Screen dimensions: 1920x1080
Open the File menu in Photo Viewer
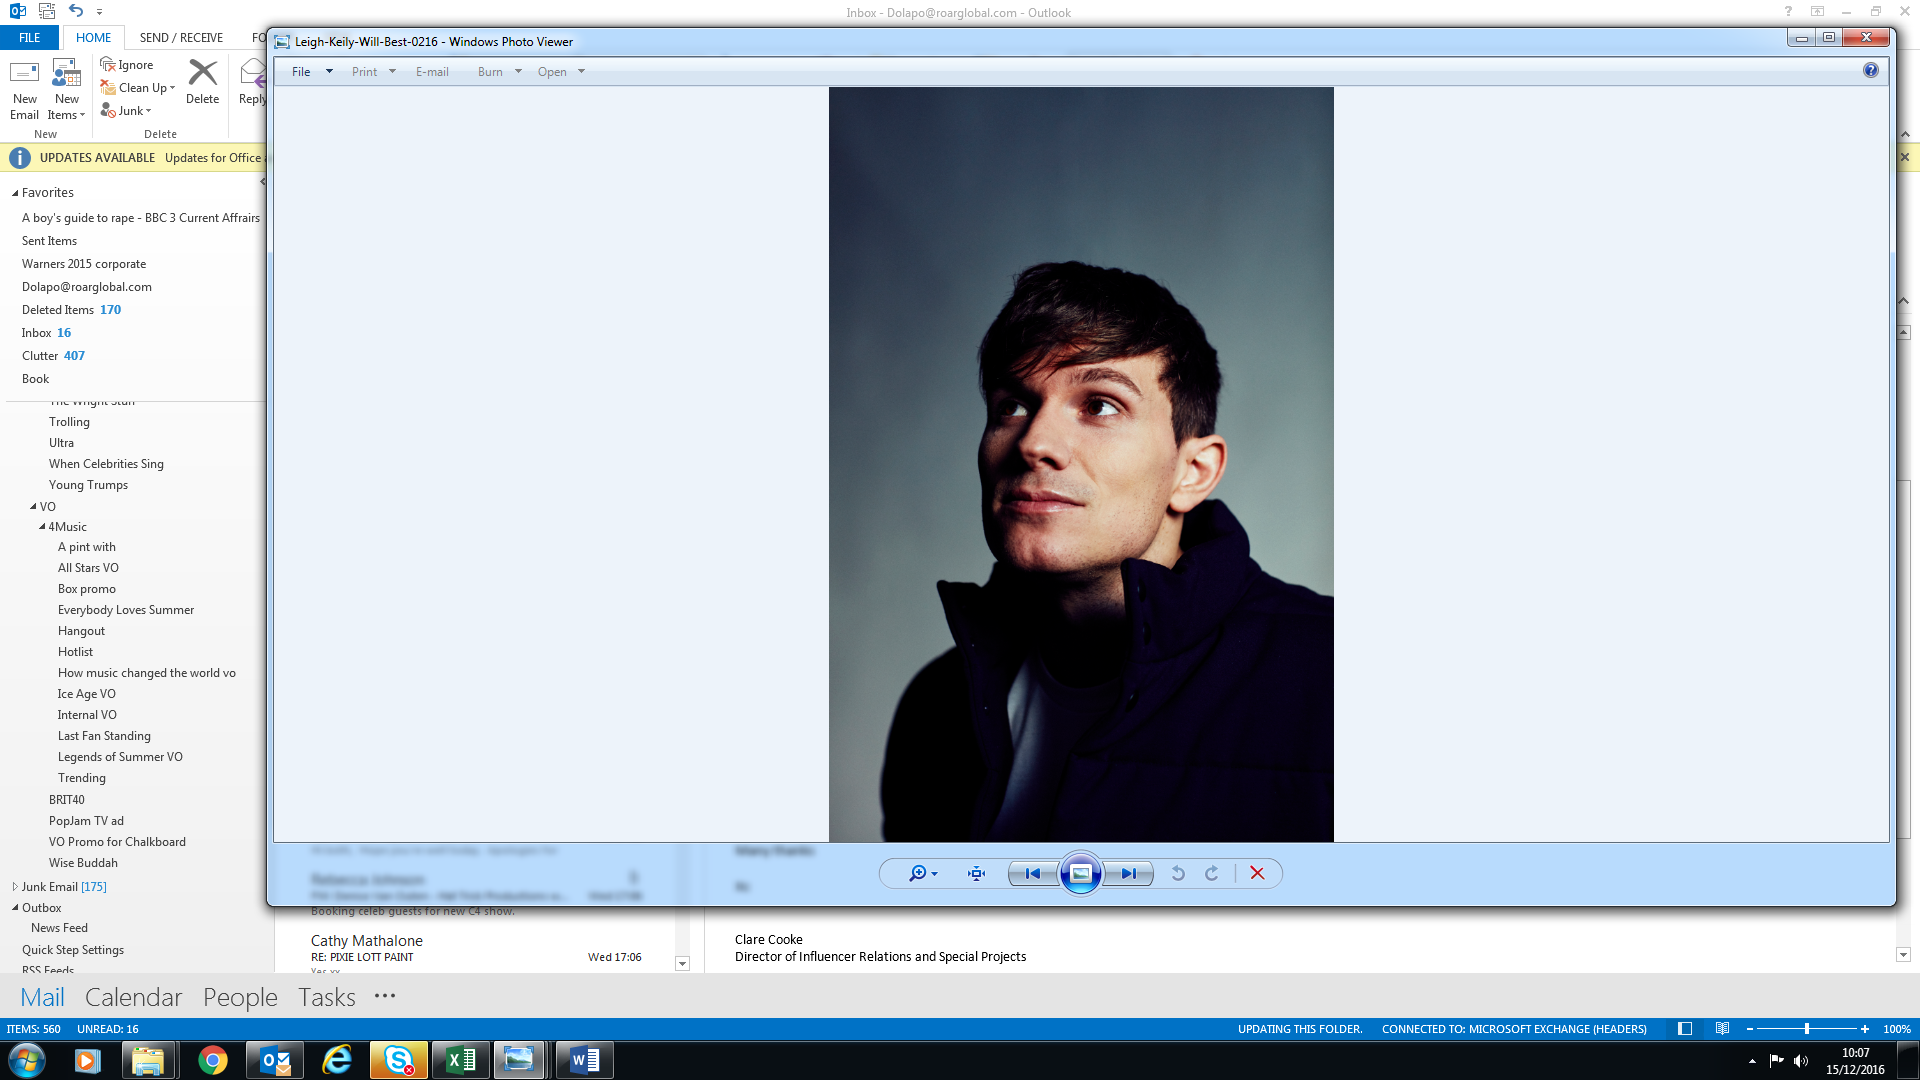point(312,72)
